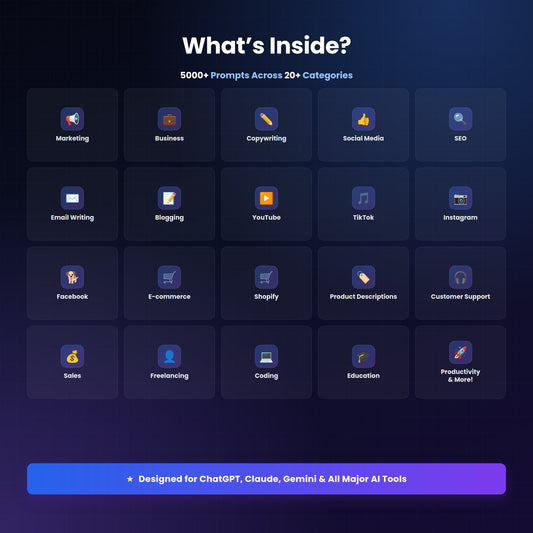Click the Sales money bag icon
Image resolution: width=533 pixels, height=533 pixels.
coord(72,357)
